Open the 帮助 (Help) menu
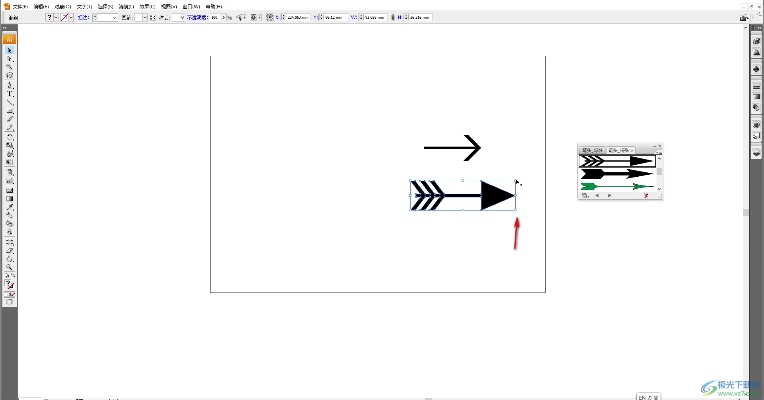This screenshot has width=764, height=400. click(x=213, y=6)
